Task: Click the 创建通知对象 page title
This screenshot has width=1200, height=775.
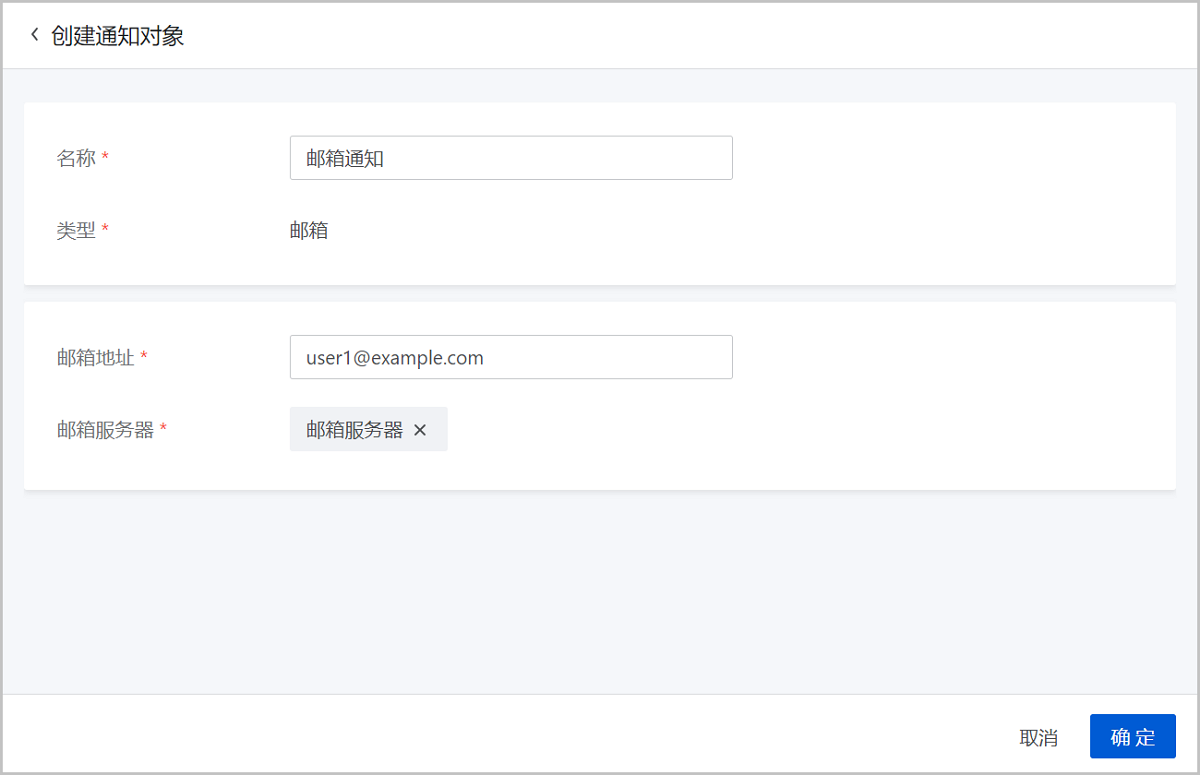Action: tap(118, 36)
